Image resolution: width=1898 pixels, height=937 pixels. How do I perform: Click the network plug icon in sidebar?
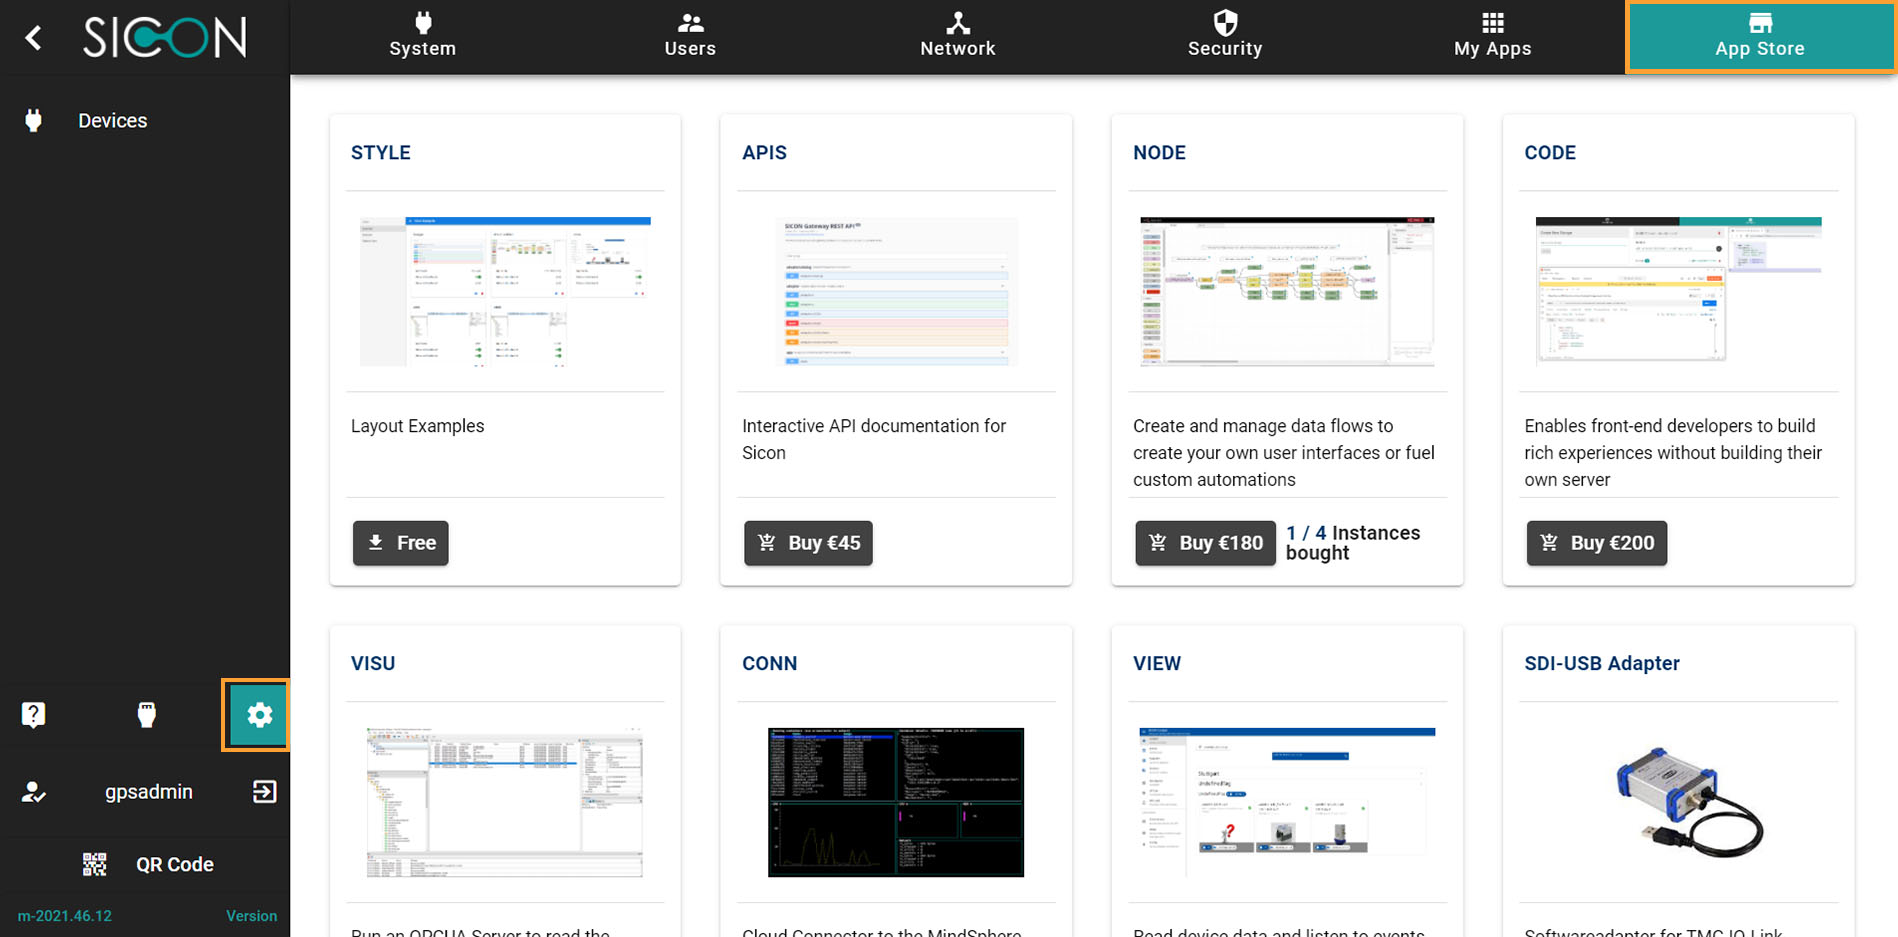pos(147,714)
